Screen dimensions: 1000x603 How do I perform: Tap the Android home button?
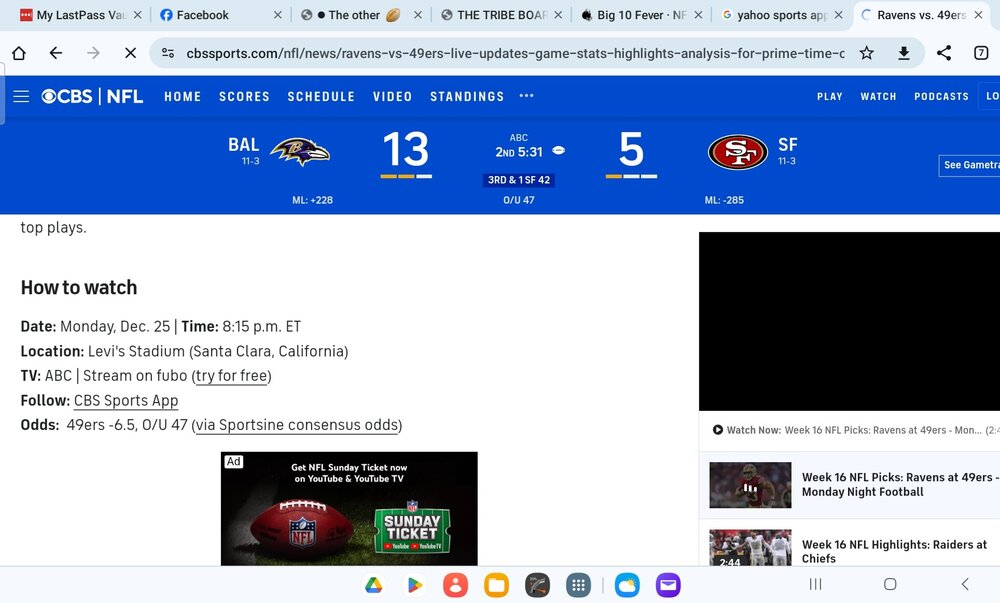tap(890, 584)
